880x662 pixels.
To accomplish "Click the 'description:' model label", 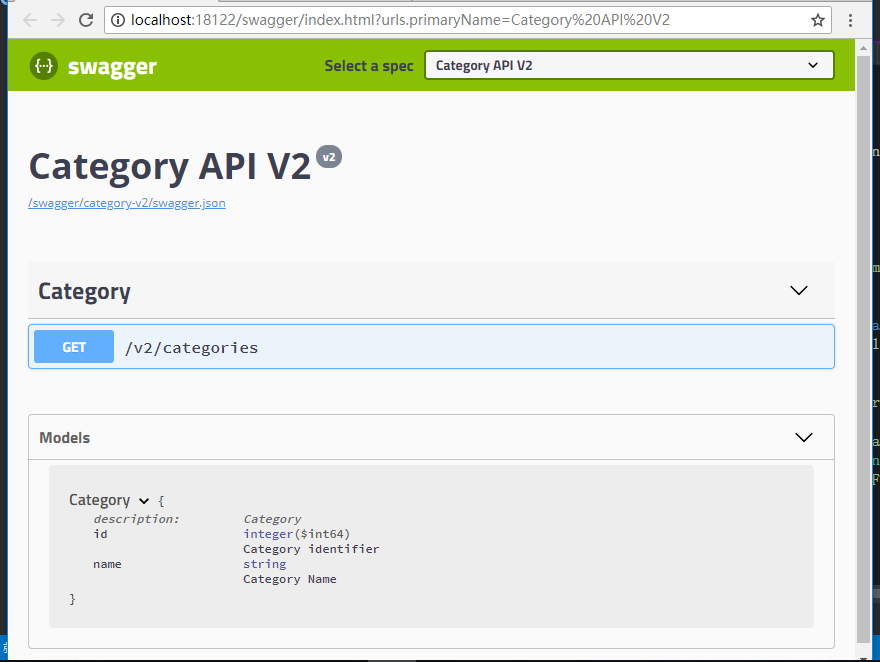I will pos(136,519).
